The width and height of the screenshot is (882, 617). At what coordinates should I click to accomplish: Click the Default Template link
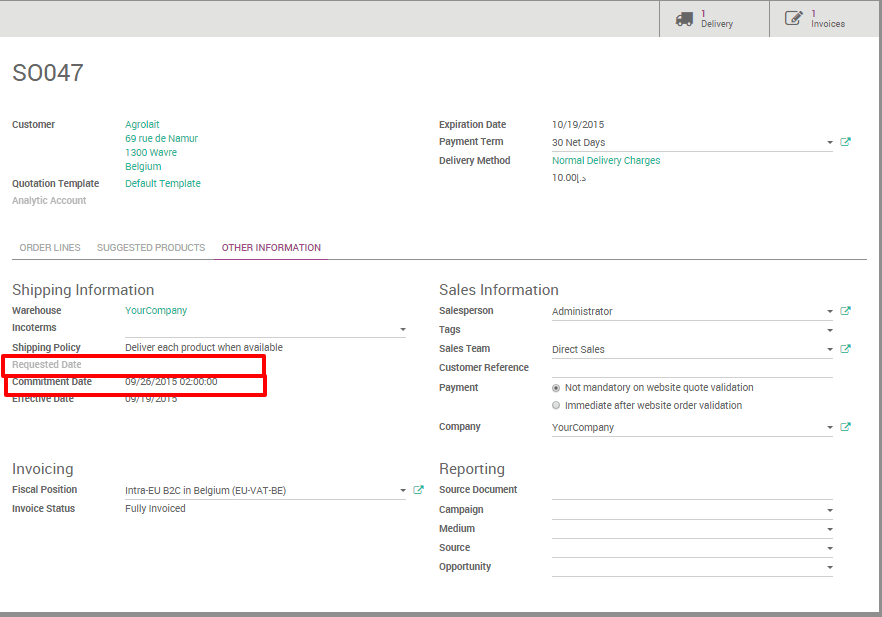click(x=162, y=183)
